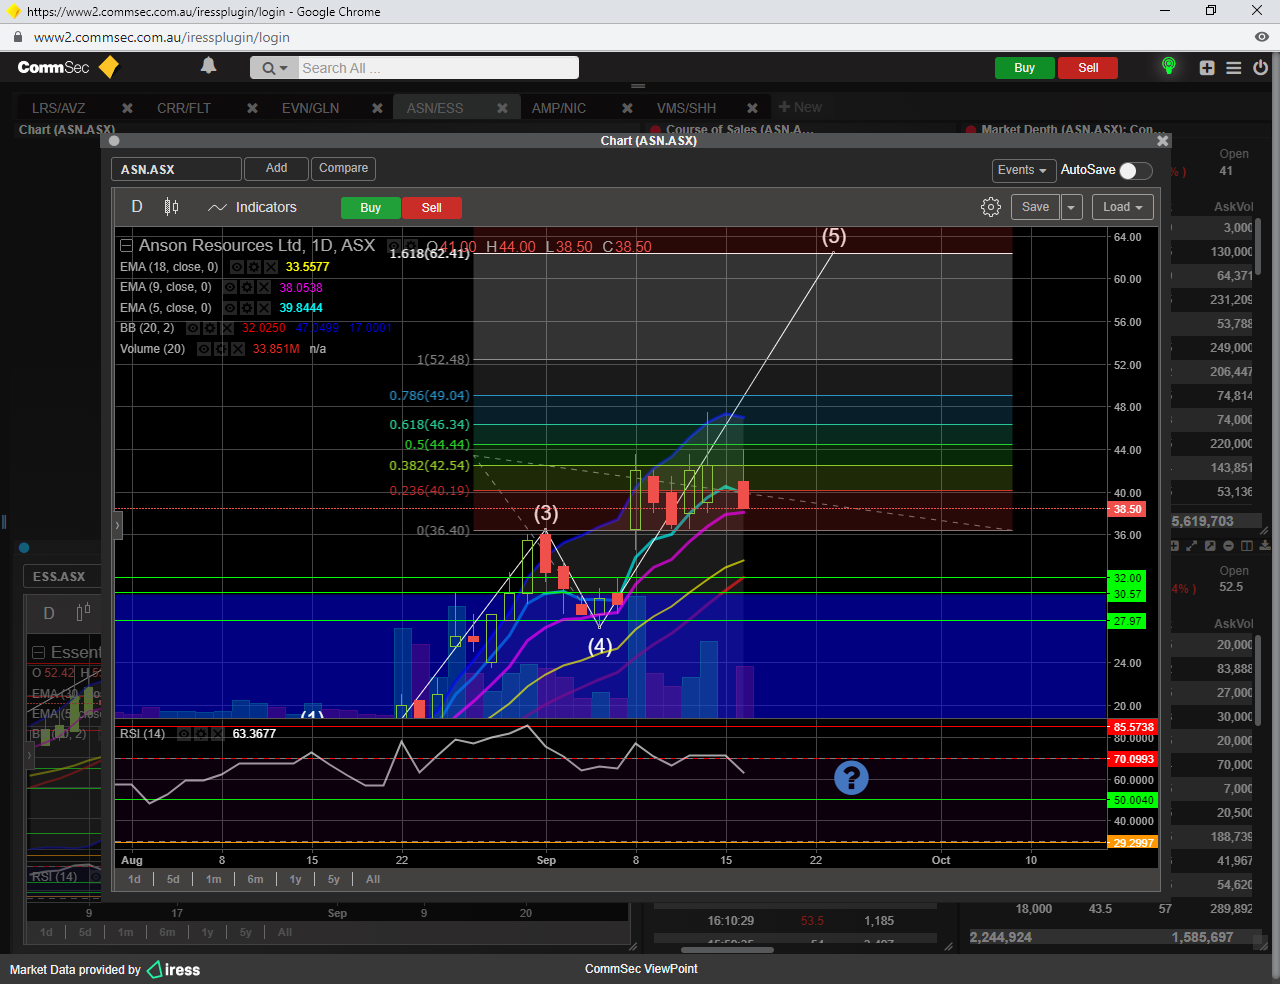Remove the EMA 9 indicator
The height and width of the screenshot is (984, 1280).
click(x=263, y=287)
